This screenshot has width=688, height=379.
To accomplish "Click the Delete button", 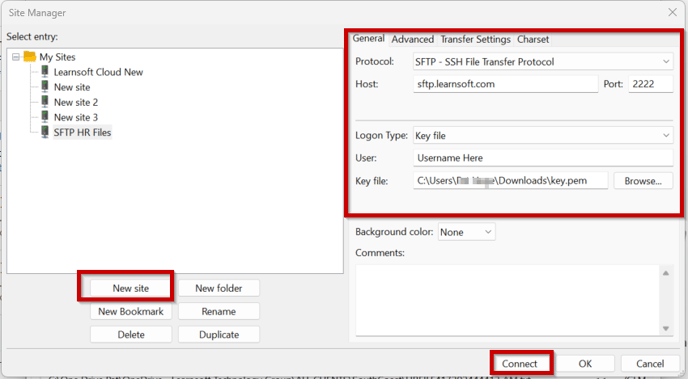I will point(131,335).
